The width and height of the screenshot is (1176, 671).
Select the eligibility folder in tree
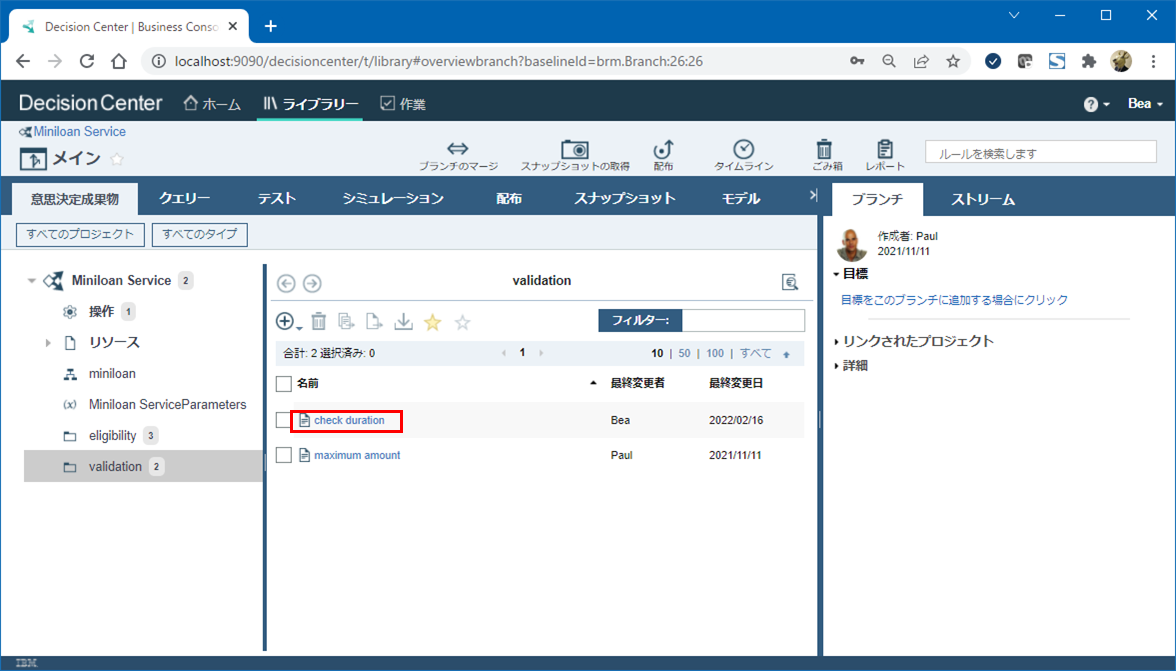(x=112, y=436)
